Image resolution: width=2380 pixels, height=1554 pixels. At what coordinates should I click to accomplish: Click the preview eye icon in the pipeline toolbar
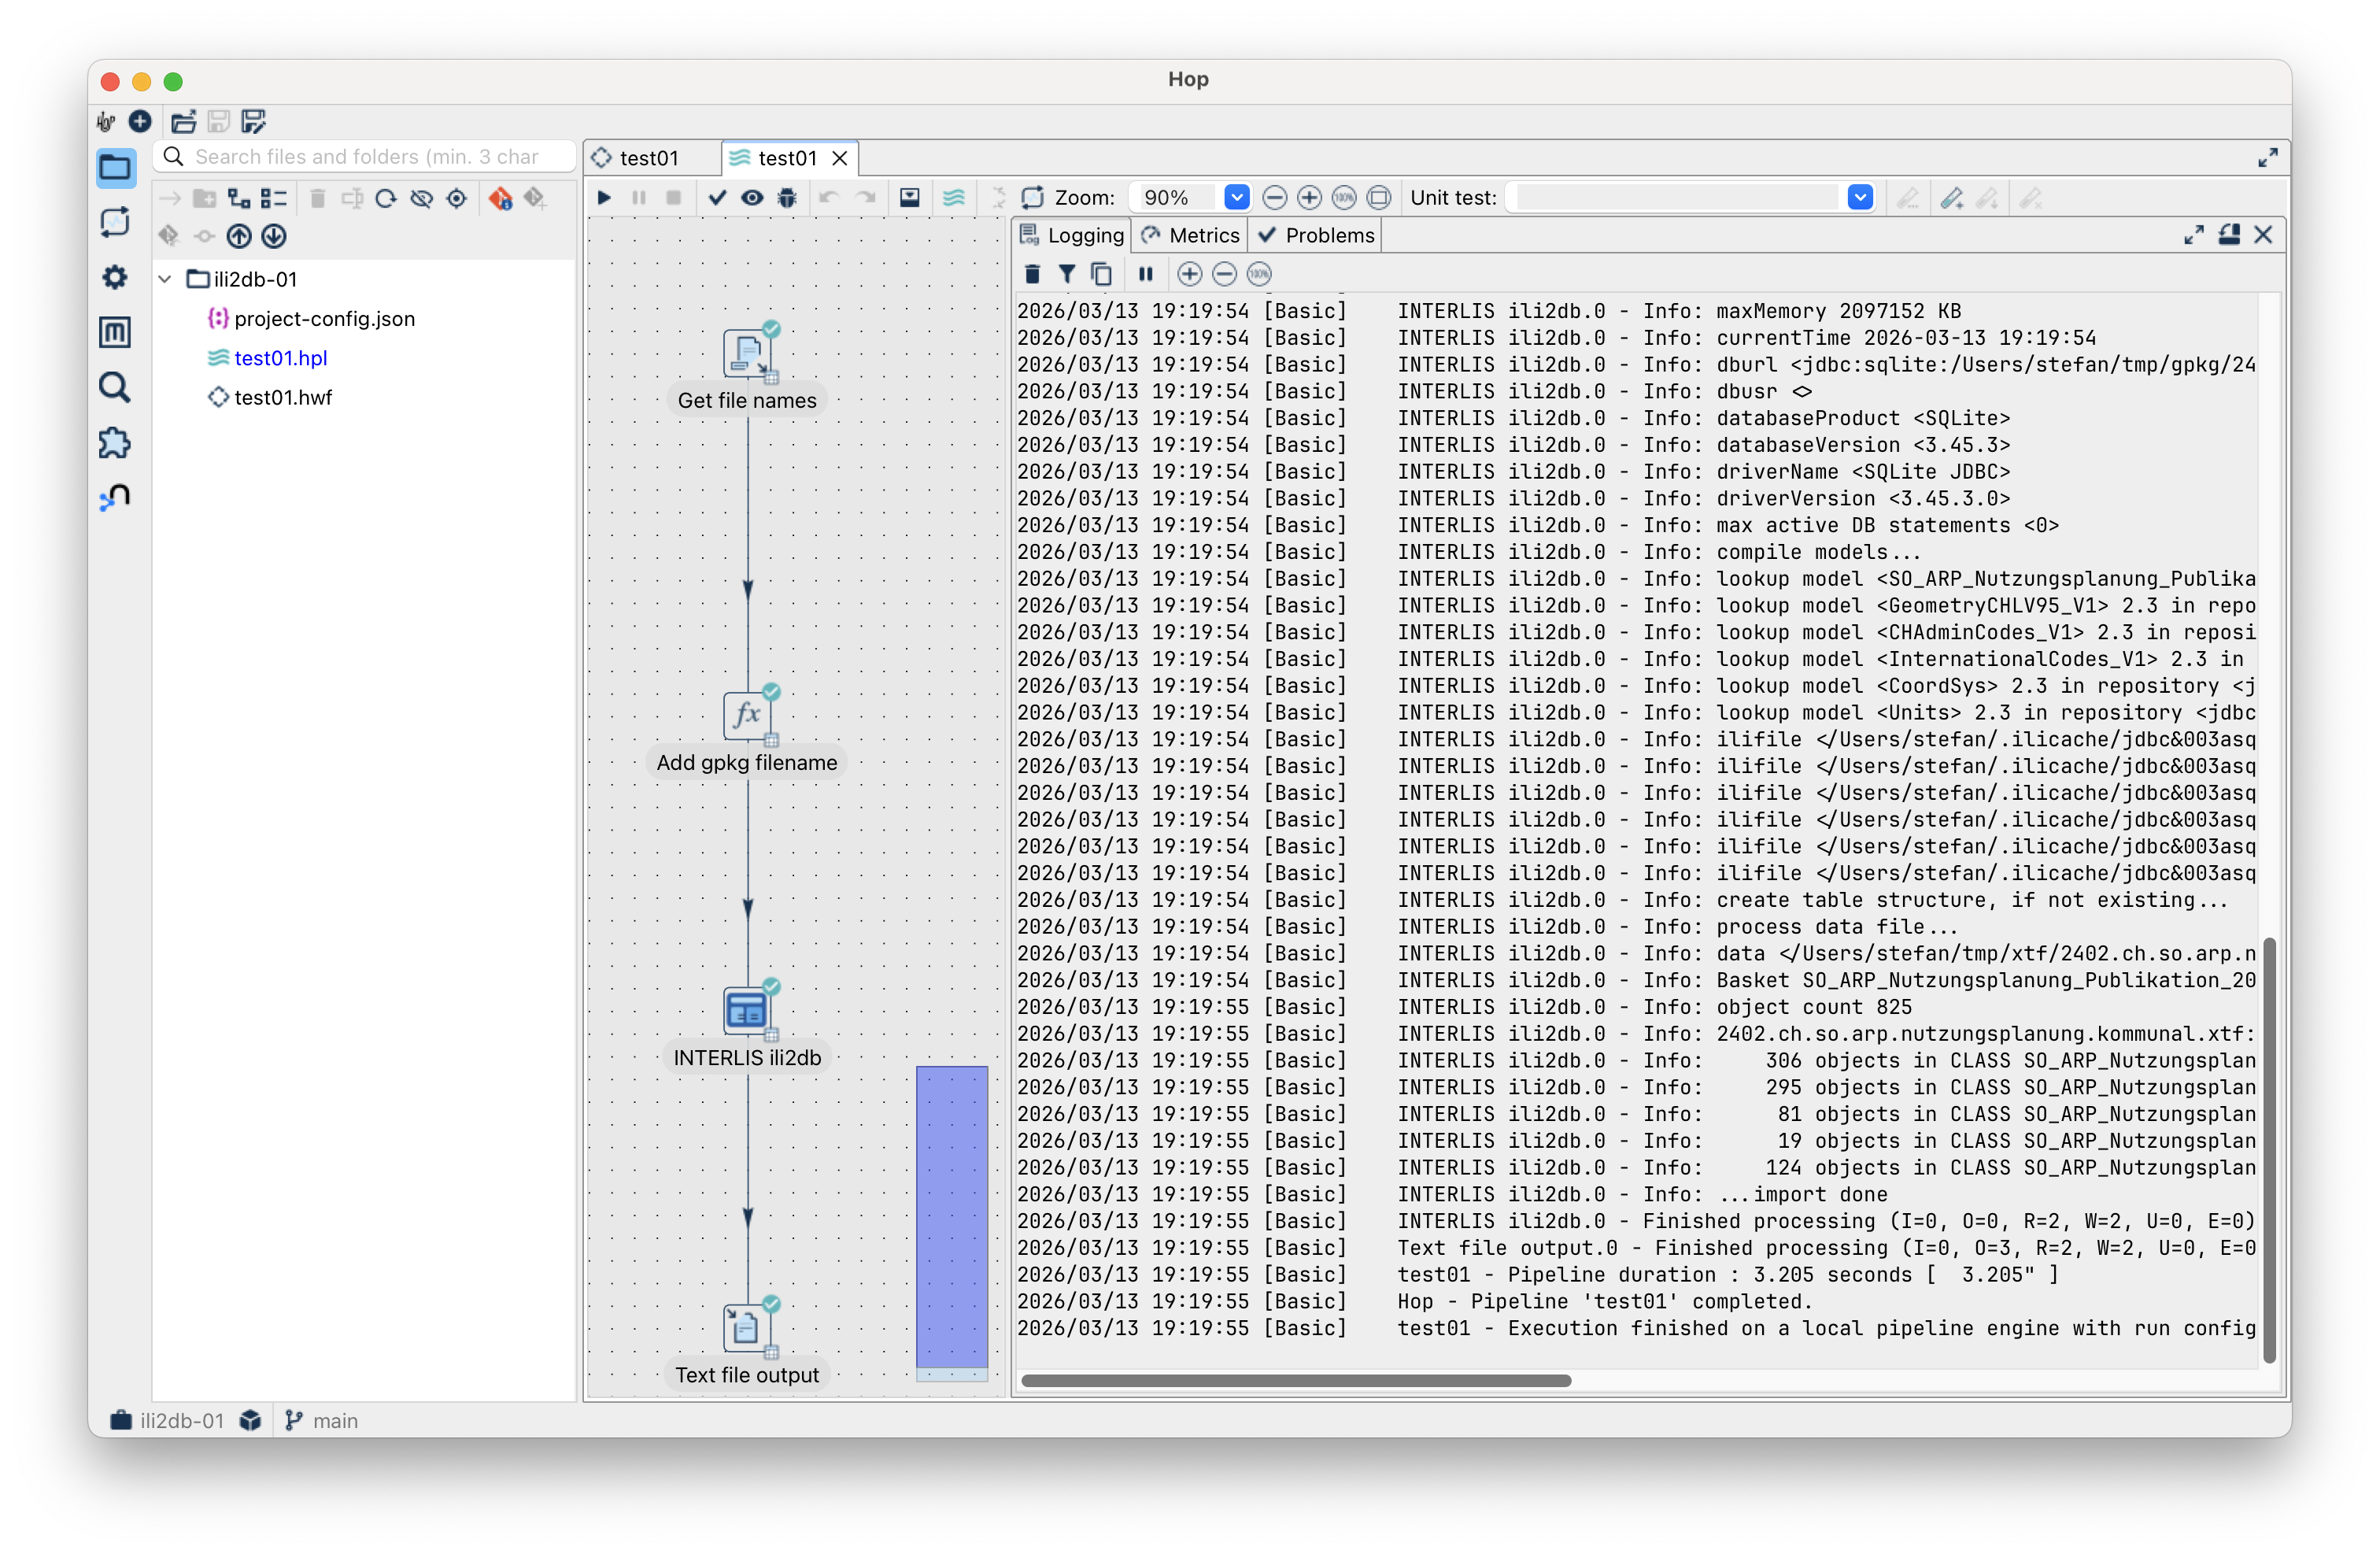752,198
